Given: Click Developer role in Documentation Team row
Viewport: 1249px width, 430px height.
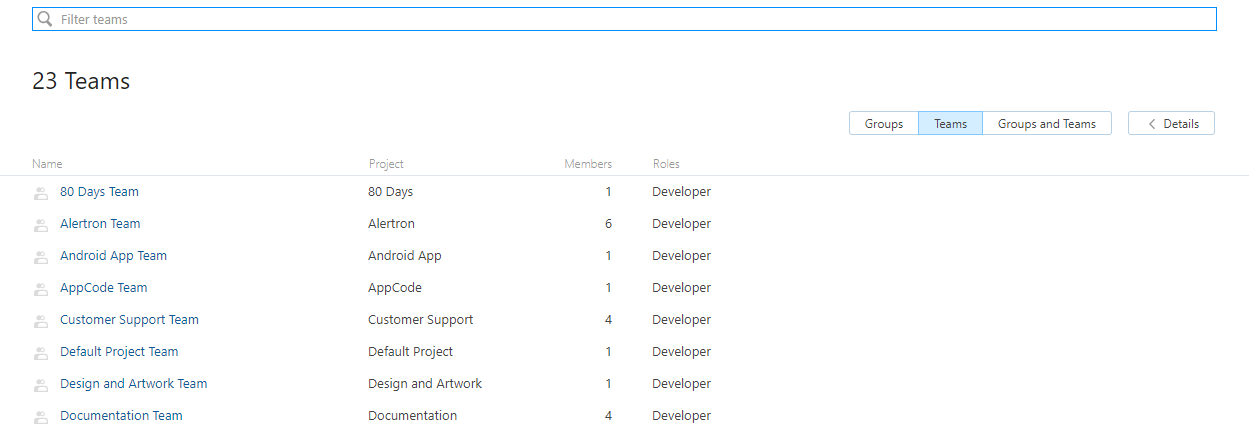Looking at the screenshot, I should (x=681, y=416).
